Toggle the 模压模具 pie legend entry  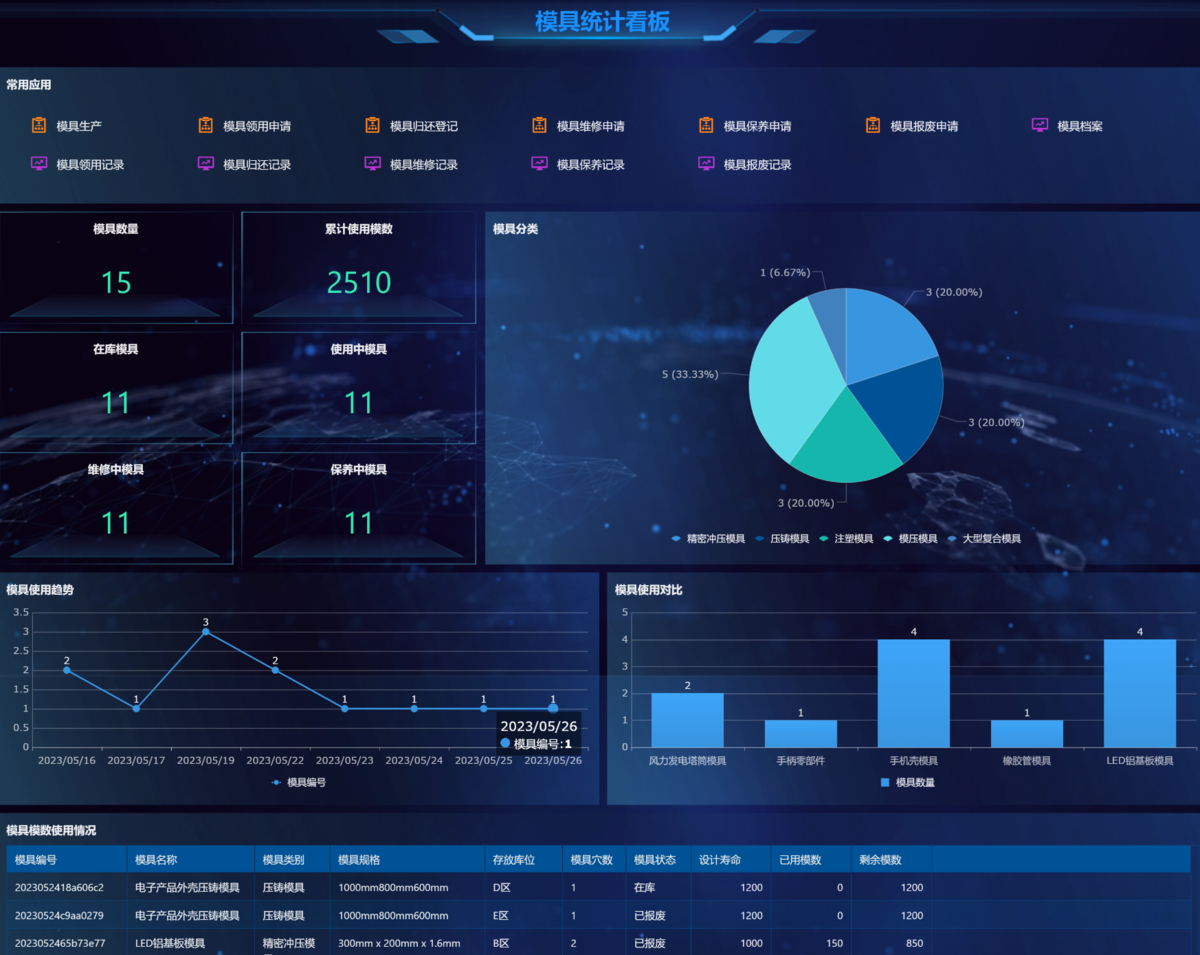(x=910, y=539)
